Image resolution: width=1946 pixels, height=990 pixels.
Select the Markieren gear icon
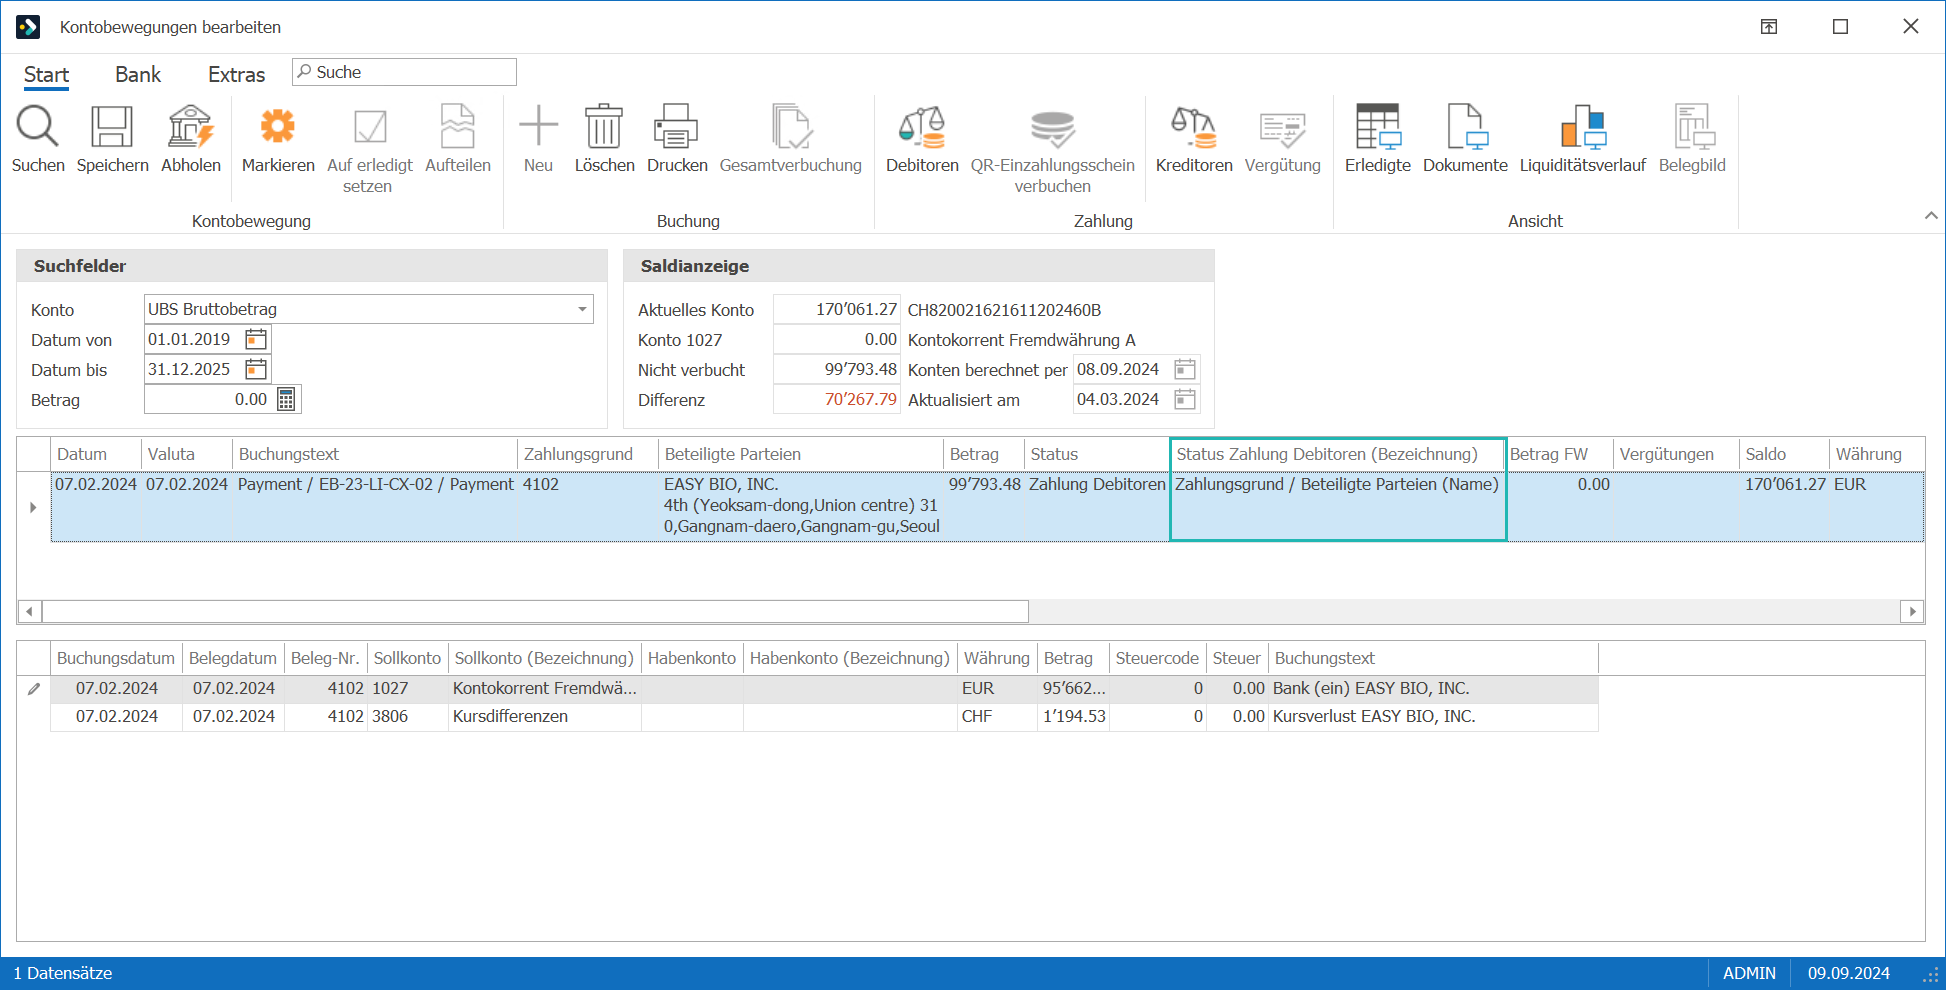tap(278, 127)
